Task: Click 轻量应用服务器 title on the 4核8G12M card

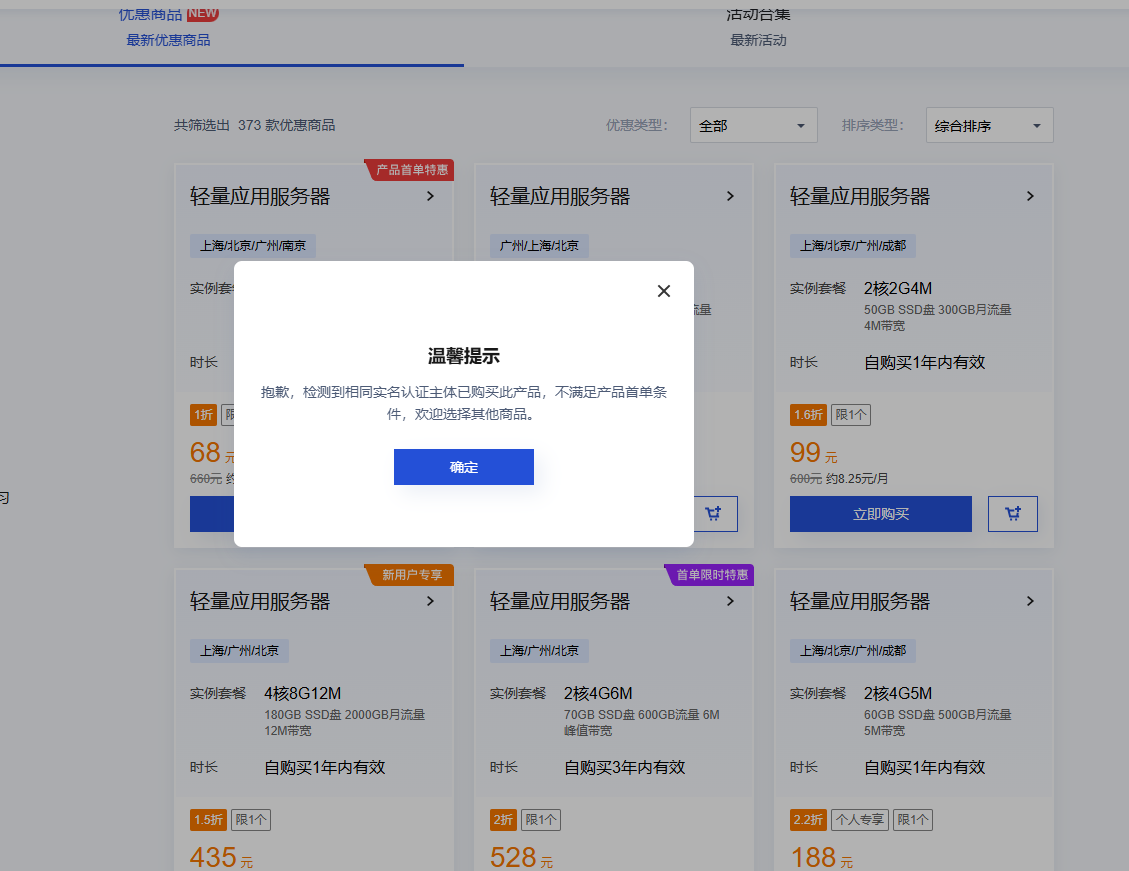Action: 260,601
